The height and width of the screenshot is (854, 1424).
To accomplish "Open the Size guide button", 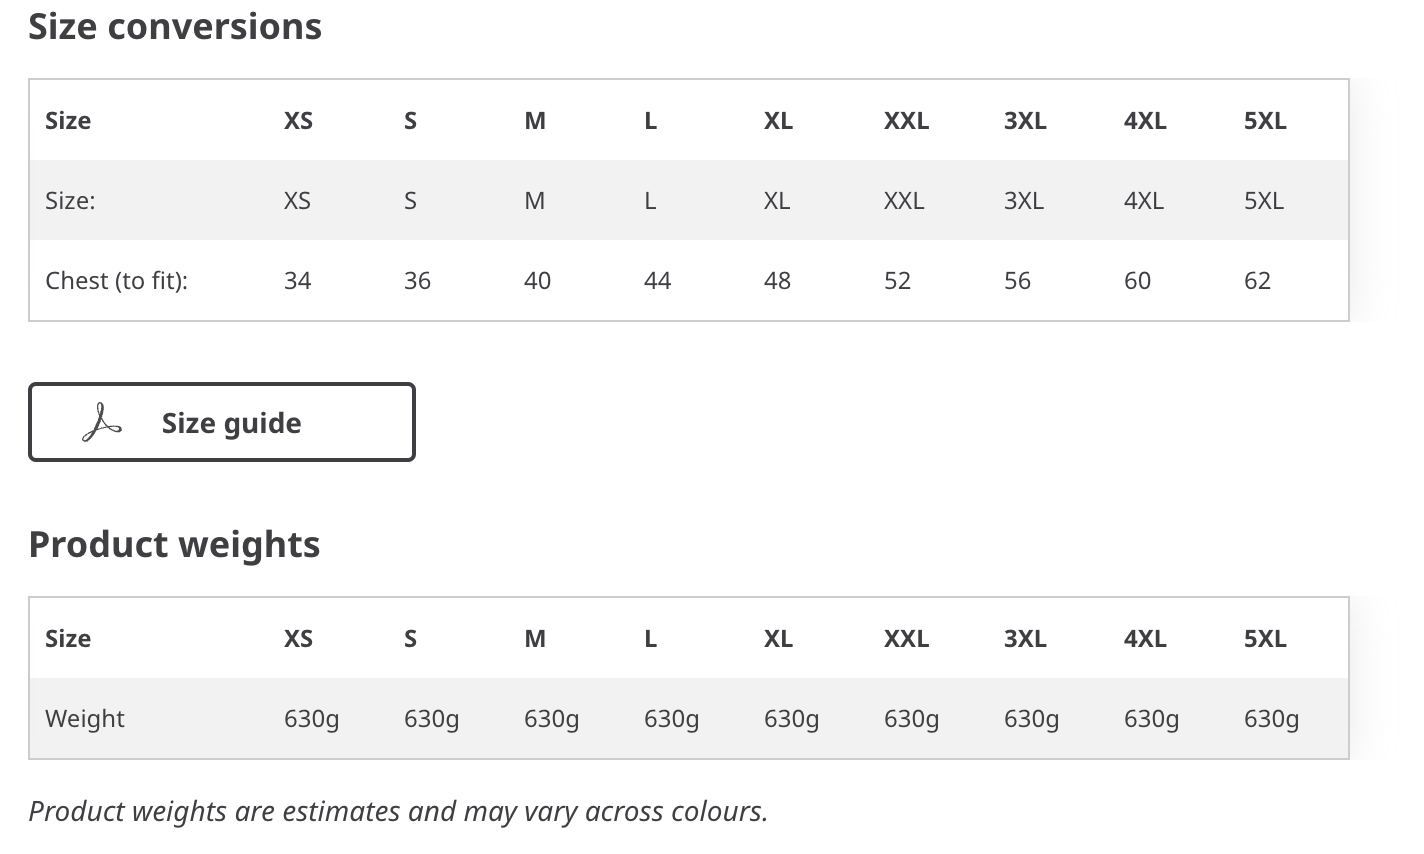I will click(x=221, y=422).
